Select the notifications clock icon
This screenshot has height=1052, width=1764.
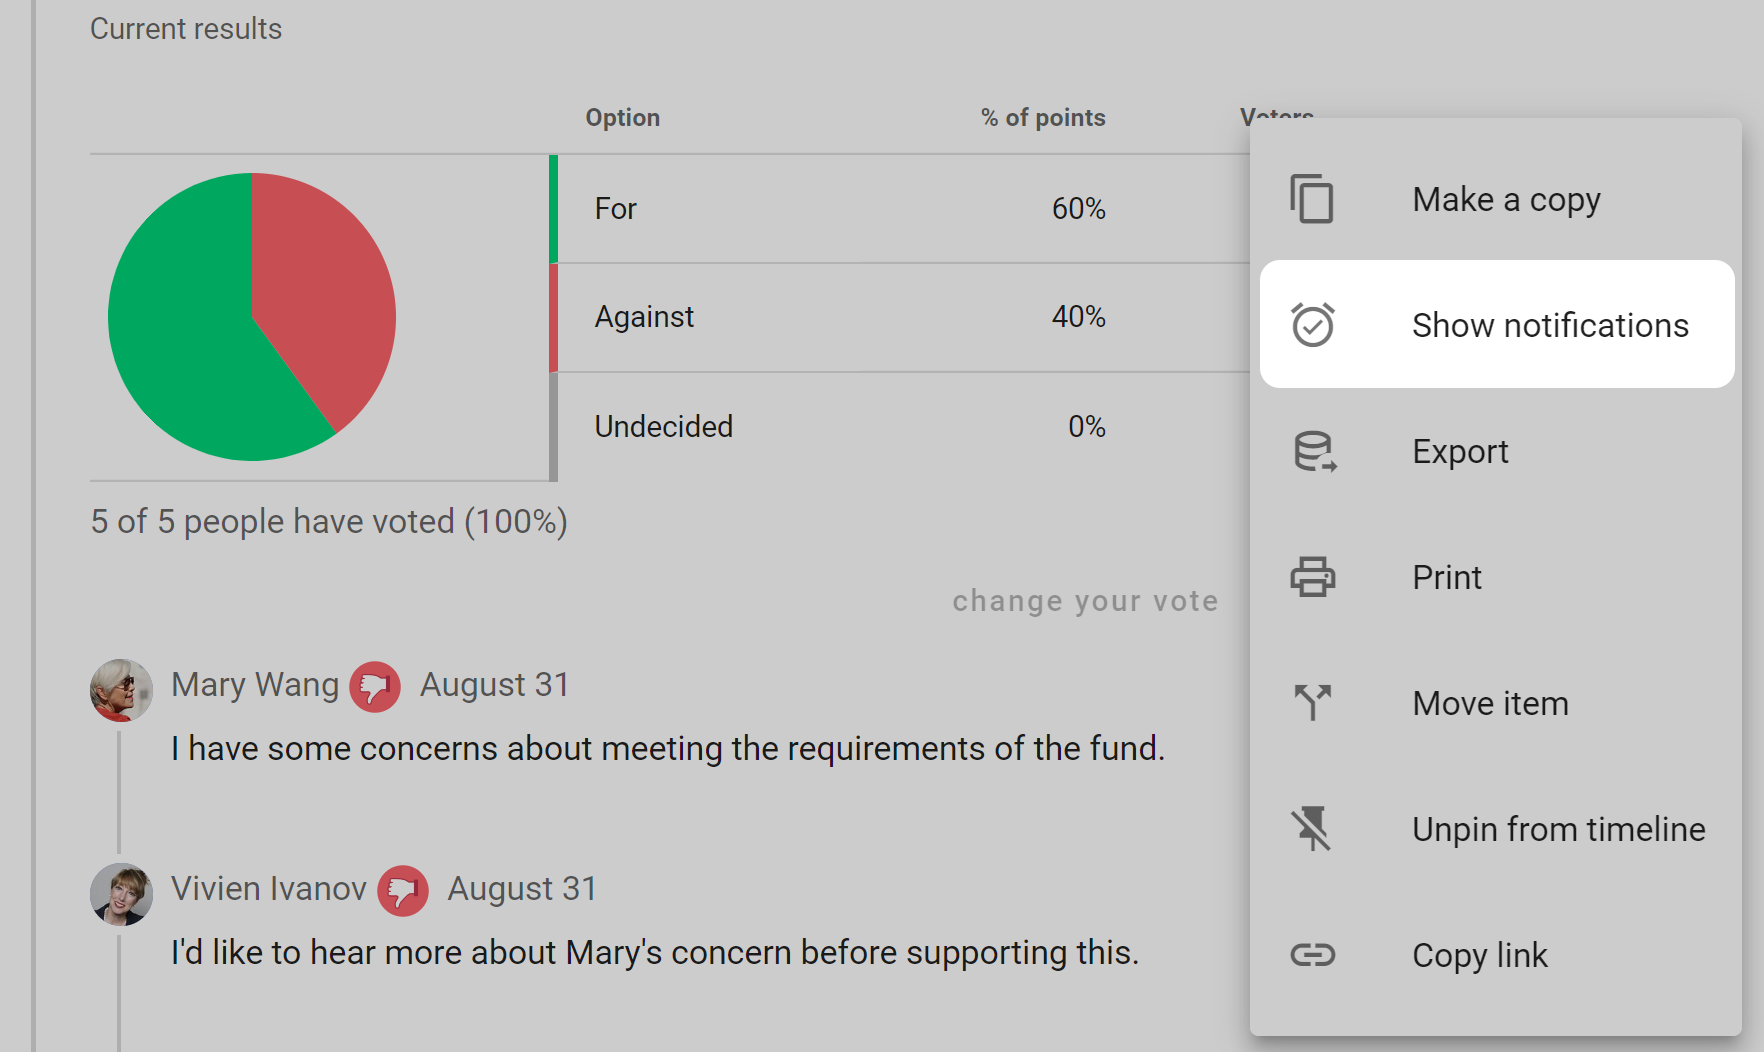coord(1313,324)
